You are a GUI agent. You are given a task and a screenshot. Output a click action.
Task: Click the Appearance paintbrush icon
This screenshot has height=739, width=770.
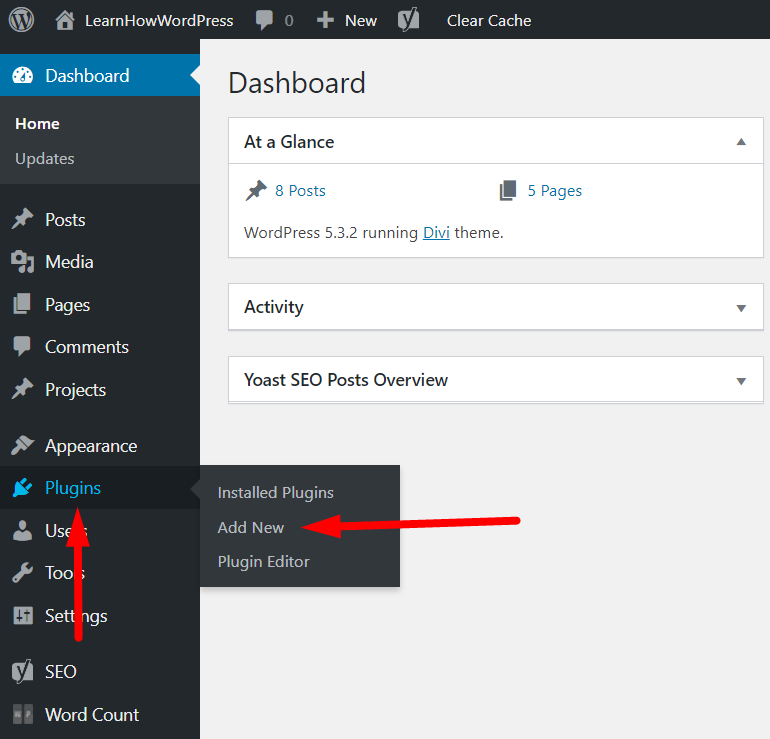click(23, 445)
